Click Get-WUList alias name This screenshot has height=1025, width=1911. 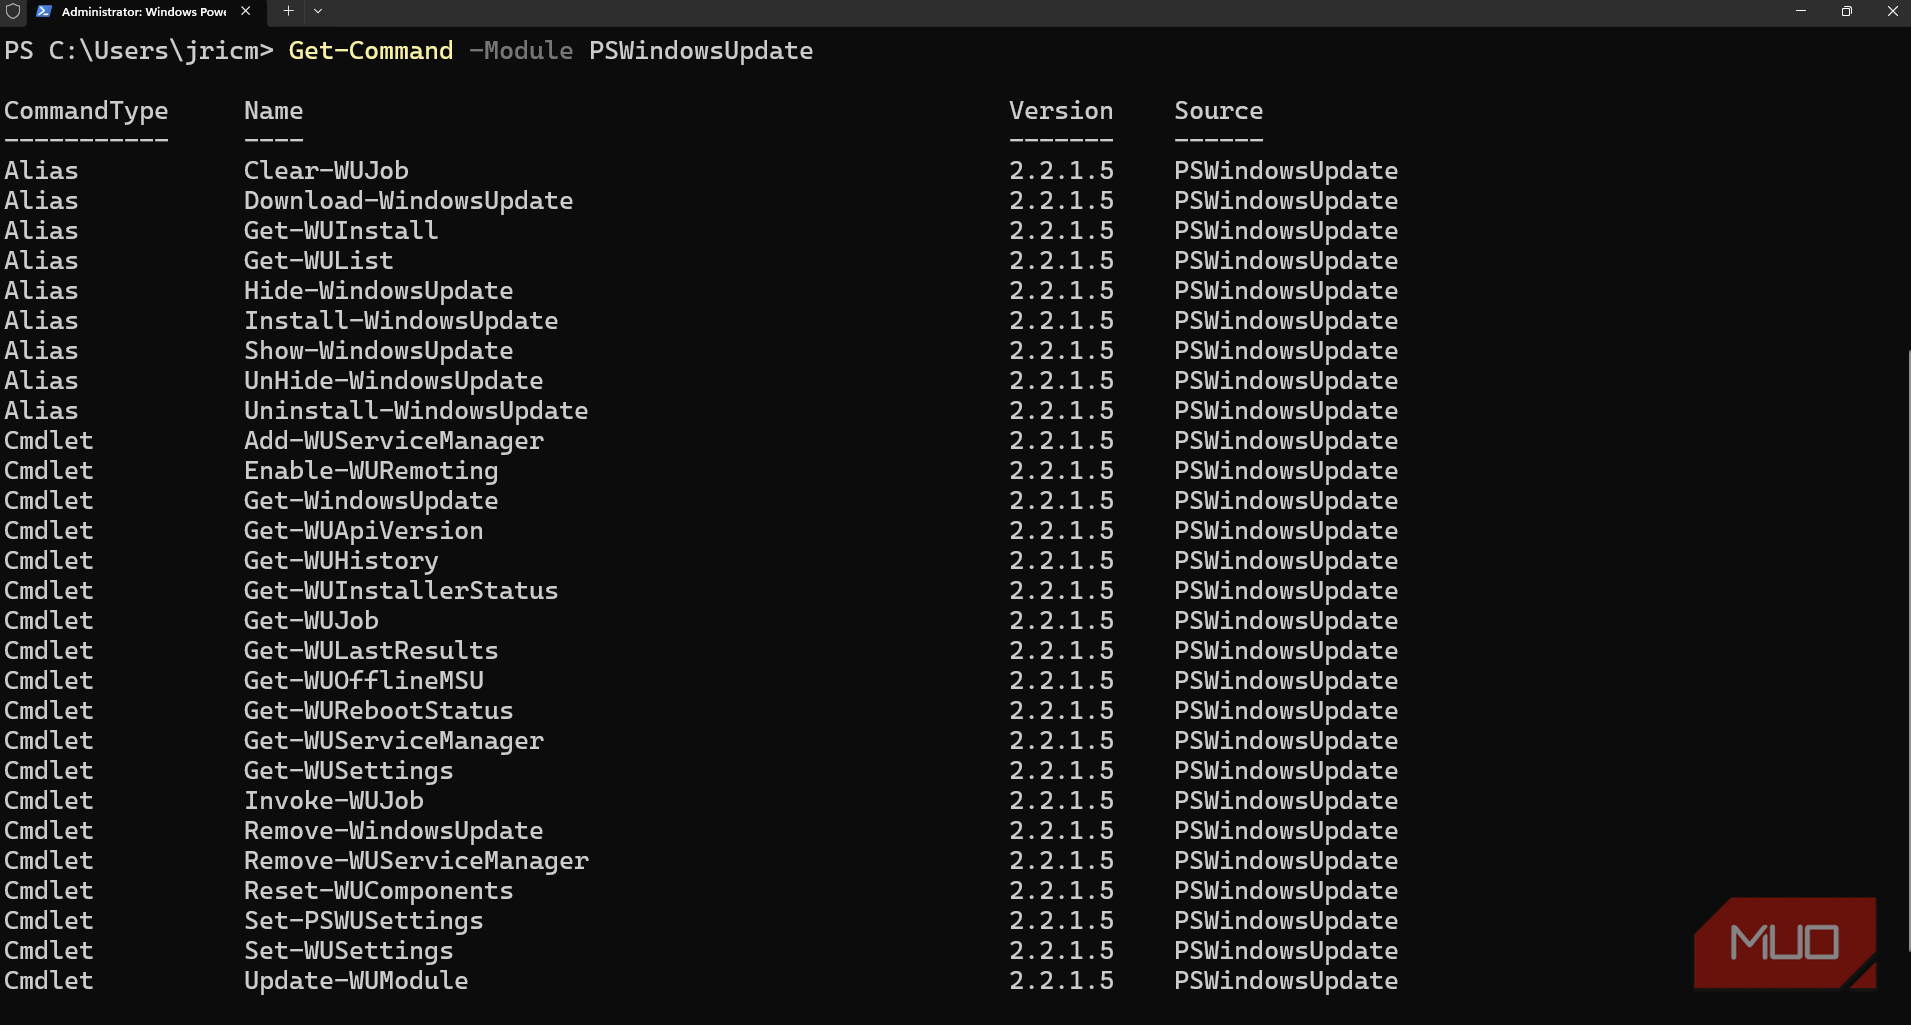318,261
